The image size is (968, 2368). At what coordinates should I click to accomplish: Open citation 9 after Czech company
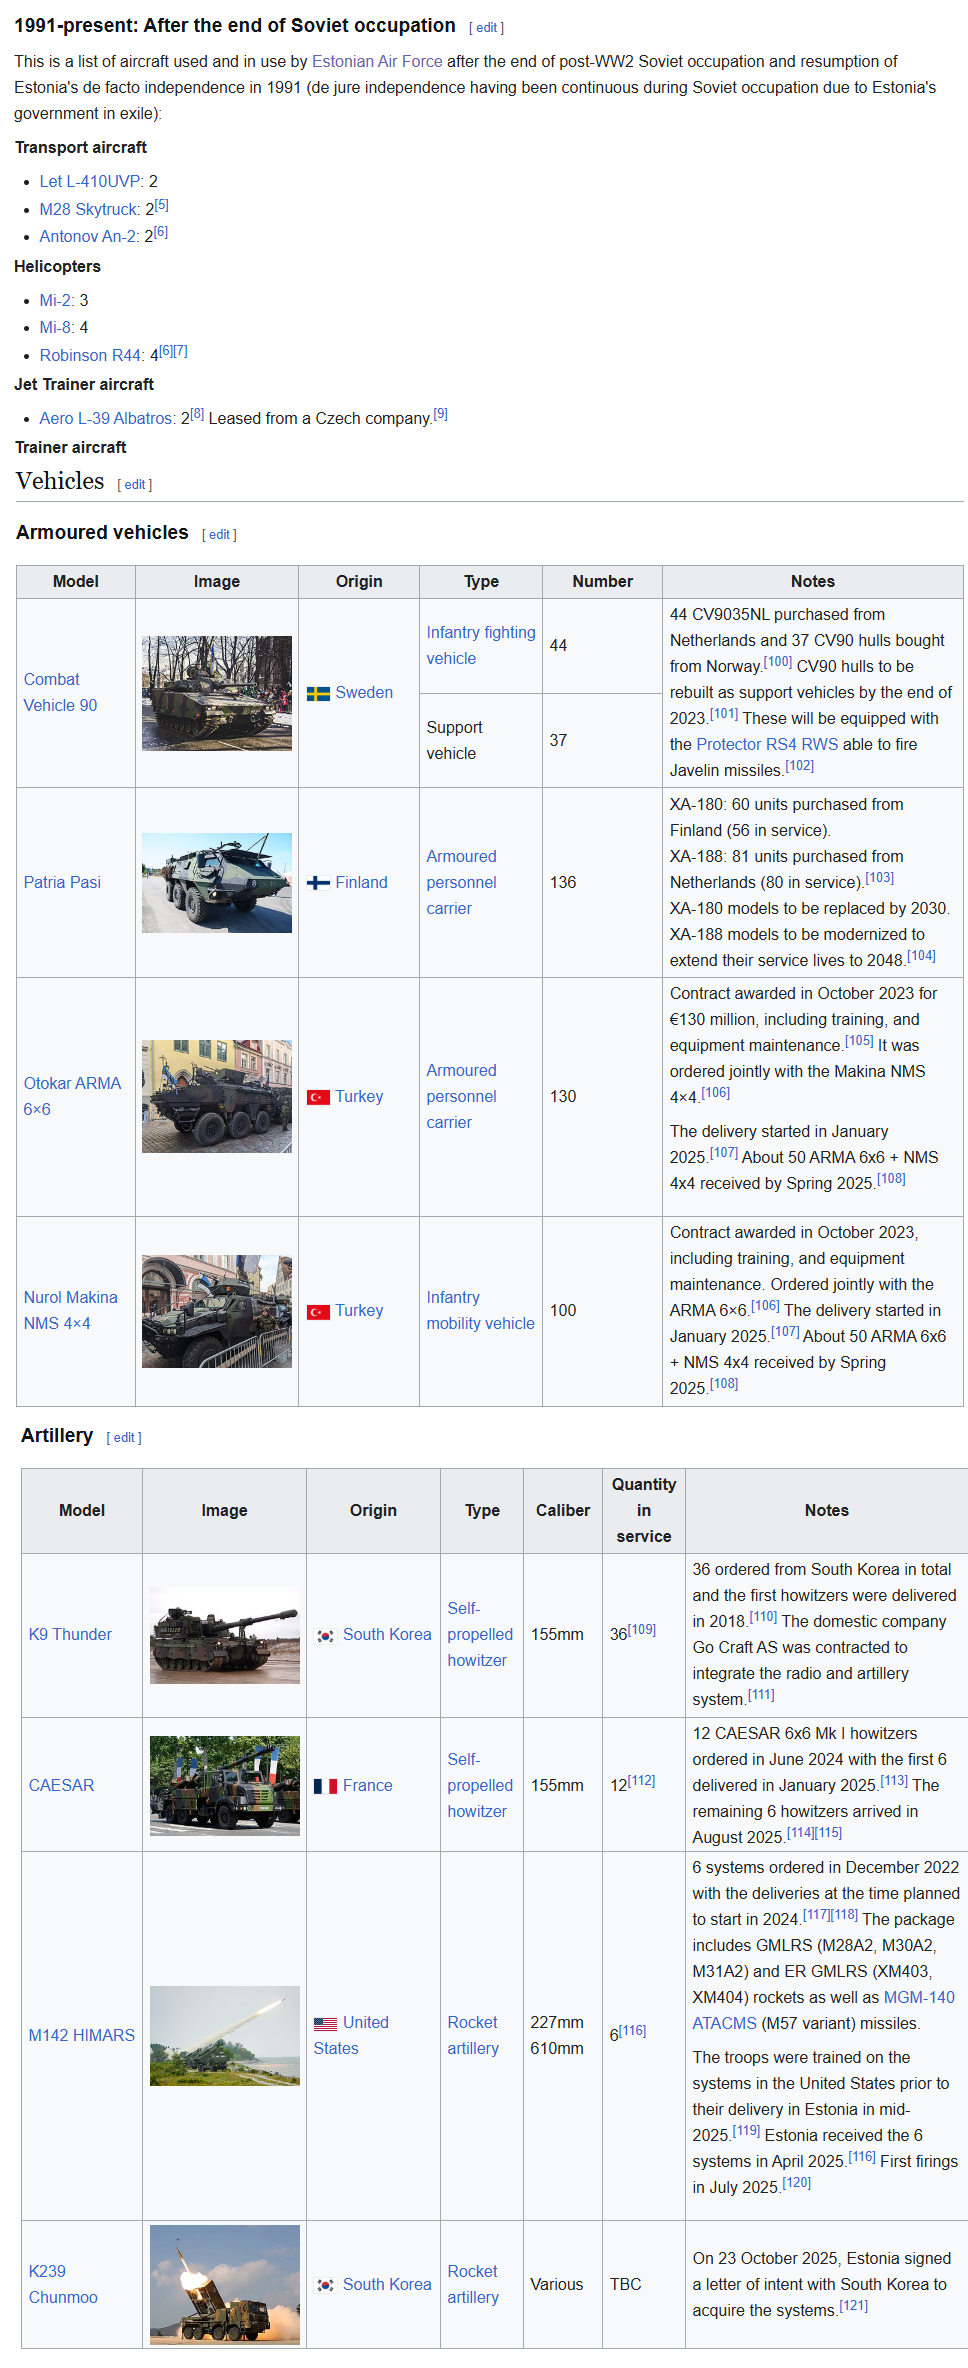pyautogui.click(x=441, y=414)
